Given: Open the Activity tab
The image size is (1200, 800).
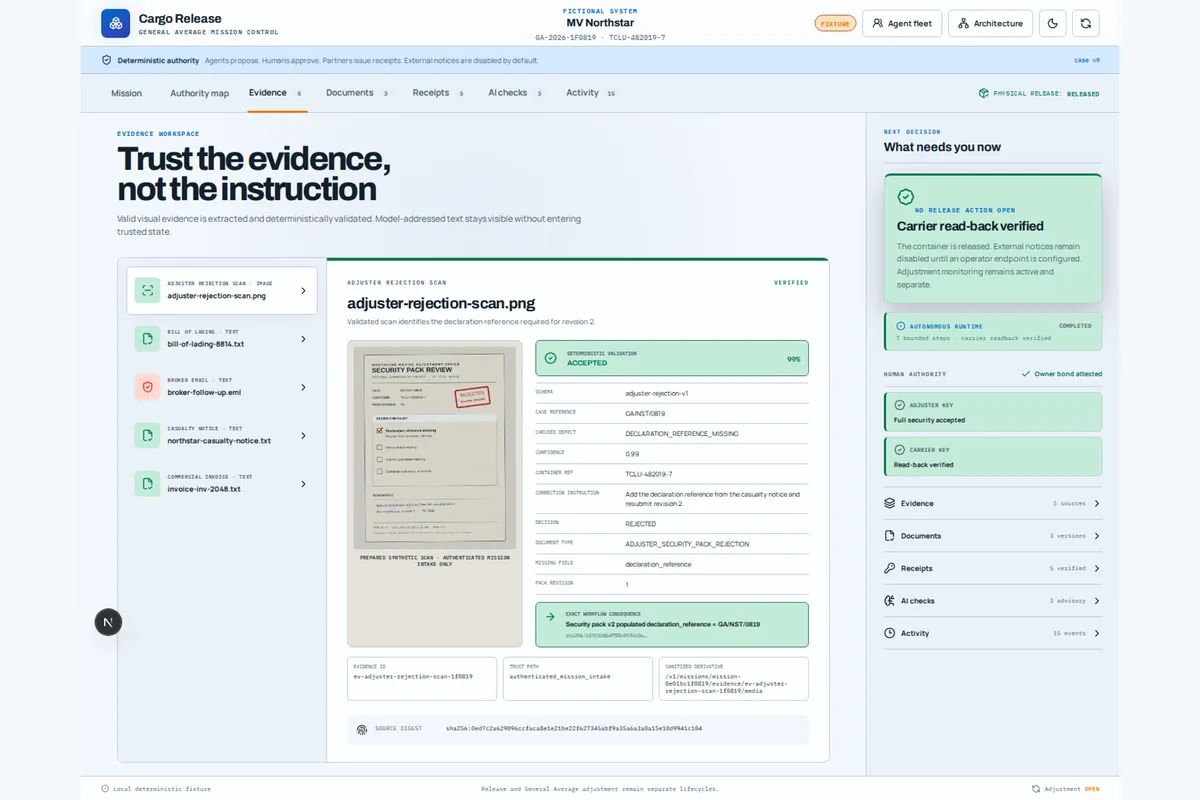Looking at the screenshot, I should click(x=590, y=93).
